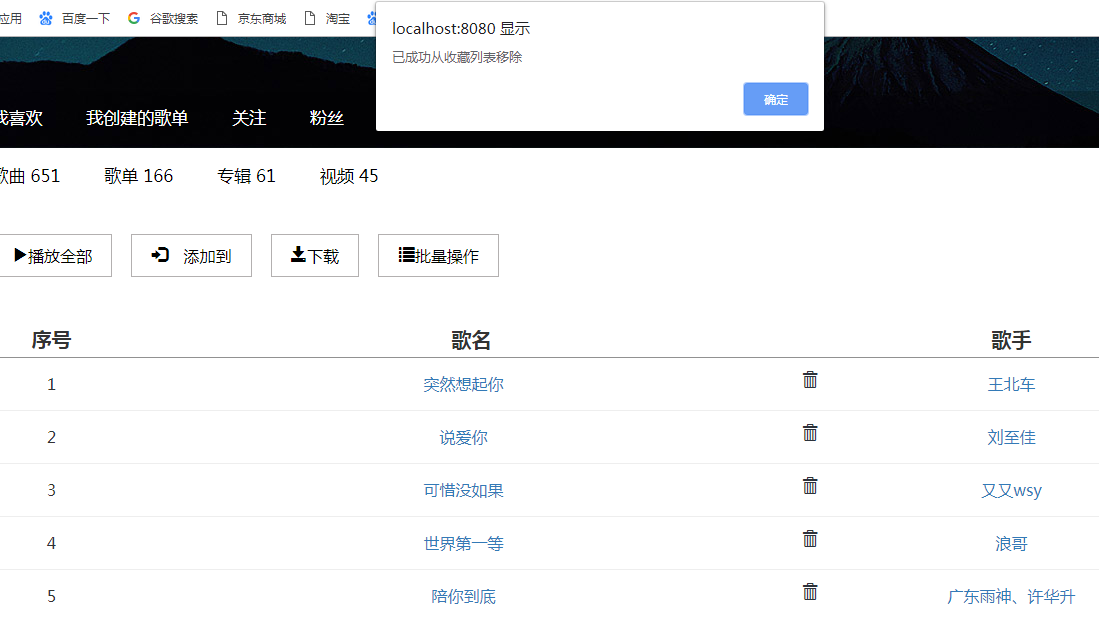The height and width of the screenshot is (617, 1099).
Task: Select the 我喜欢 tab
Action: point(21,118)
